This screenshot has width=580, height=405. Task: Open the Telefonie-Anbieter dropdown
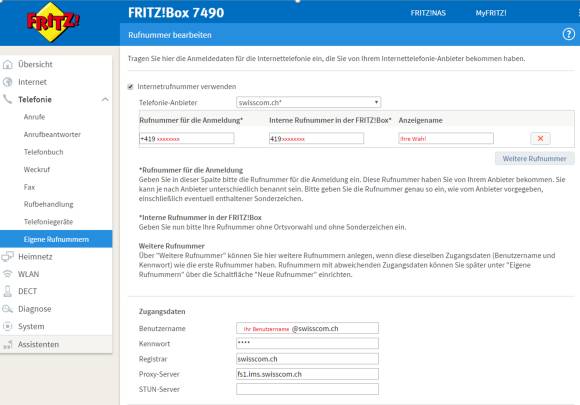(x=308, y=102)
